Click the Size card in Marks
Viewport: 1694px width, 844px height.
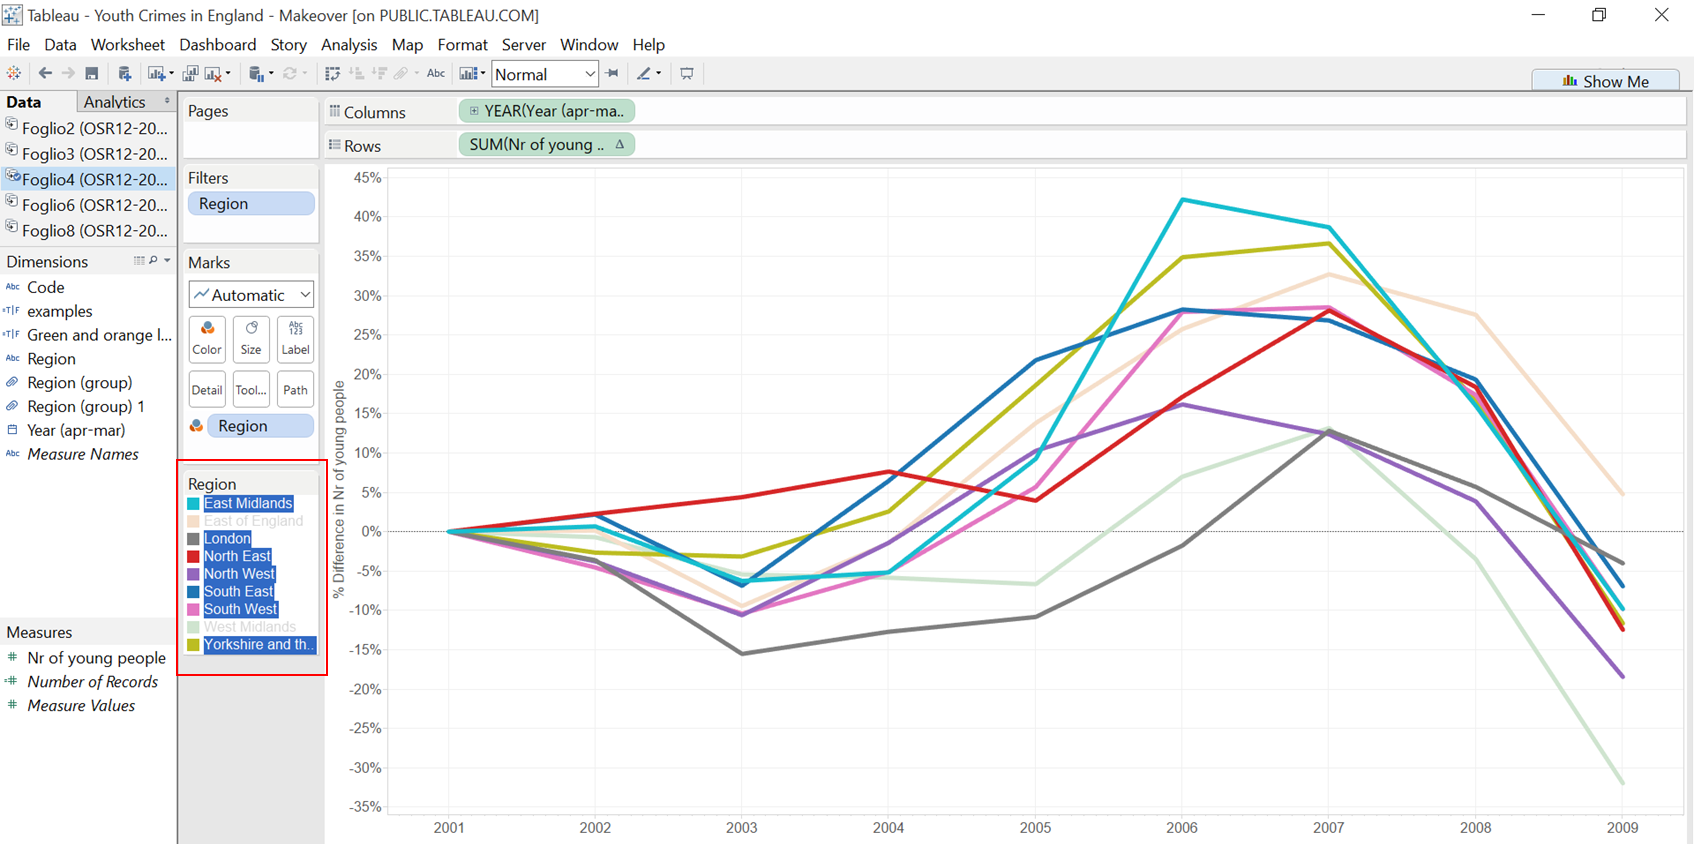tap(251, 338)
